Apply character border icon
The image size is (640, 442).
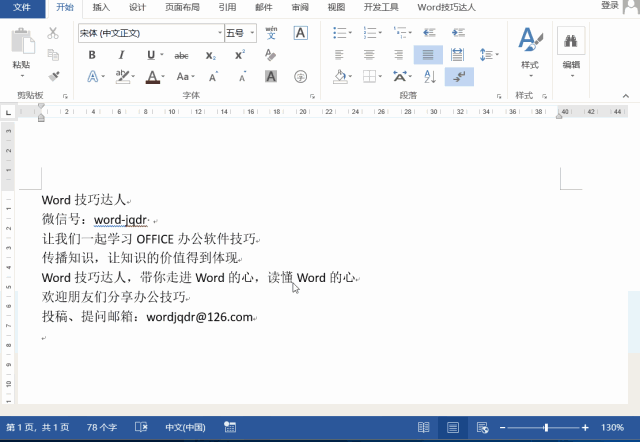[x=300, y=33]
